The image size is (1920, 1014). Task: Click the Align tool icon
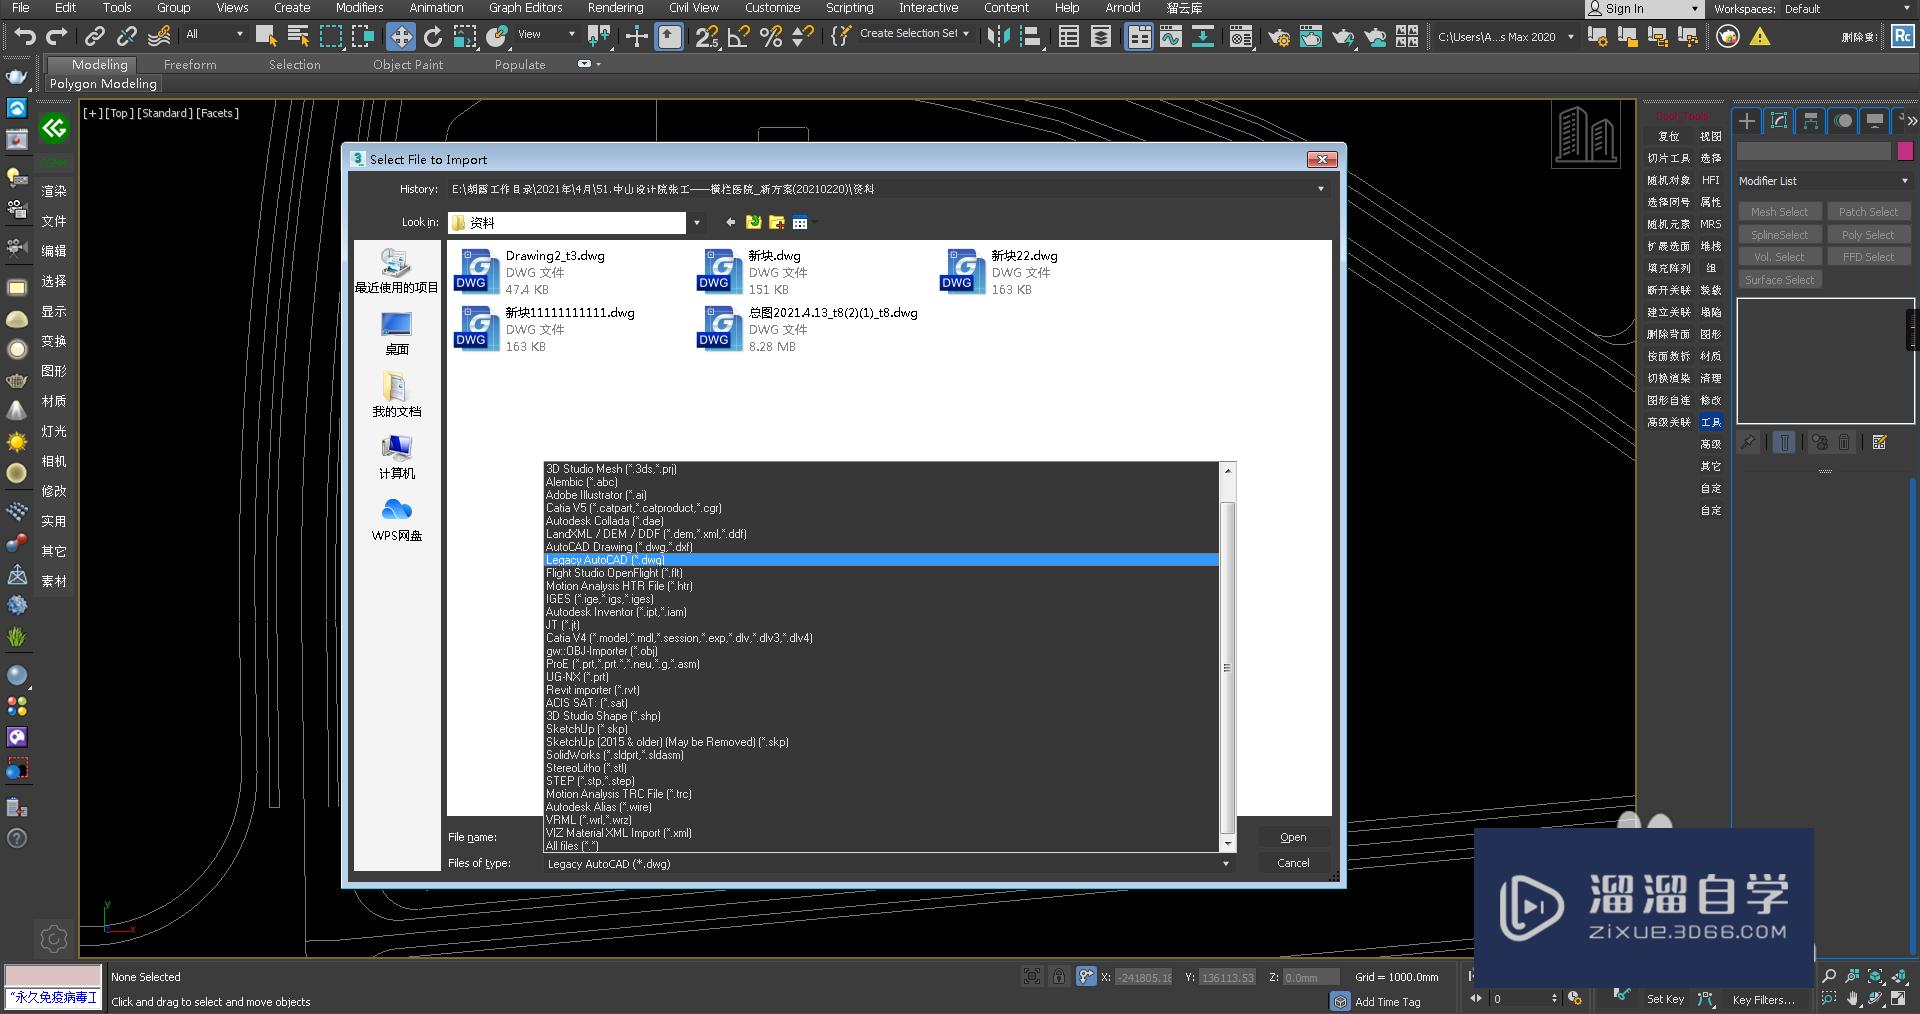(1030, 37)
